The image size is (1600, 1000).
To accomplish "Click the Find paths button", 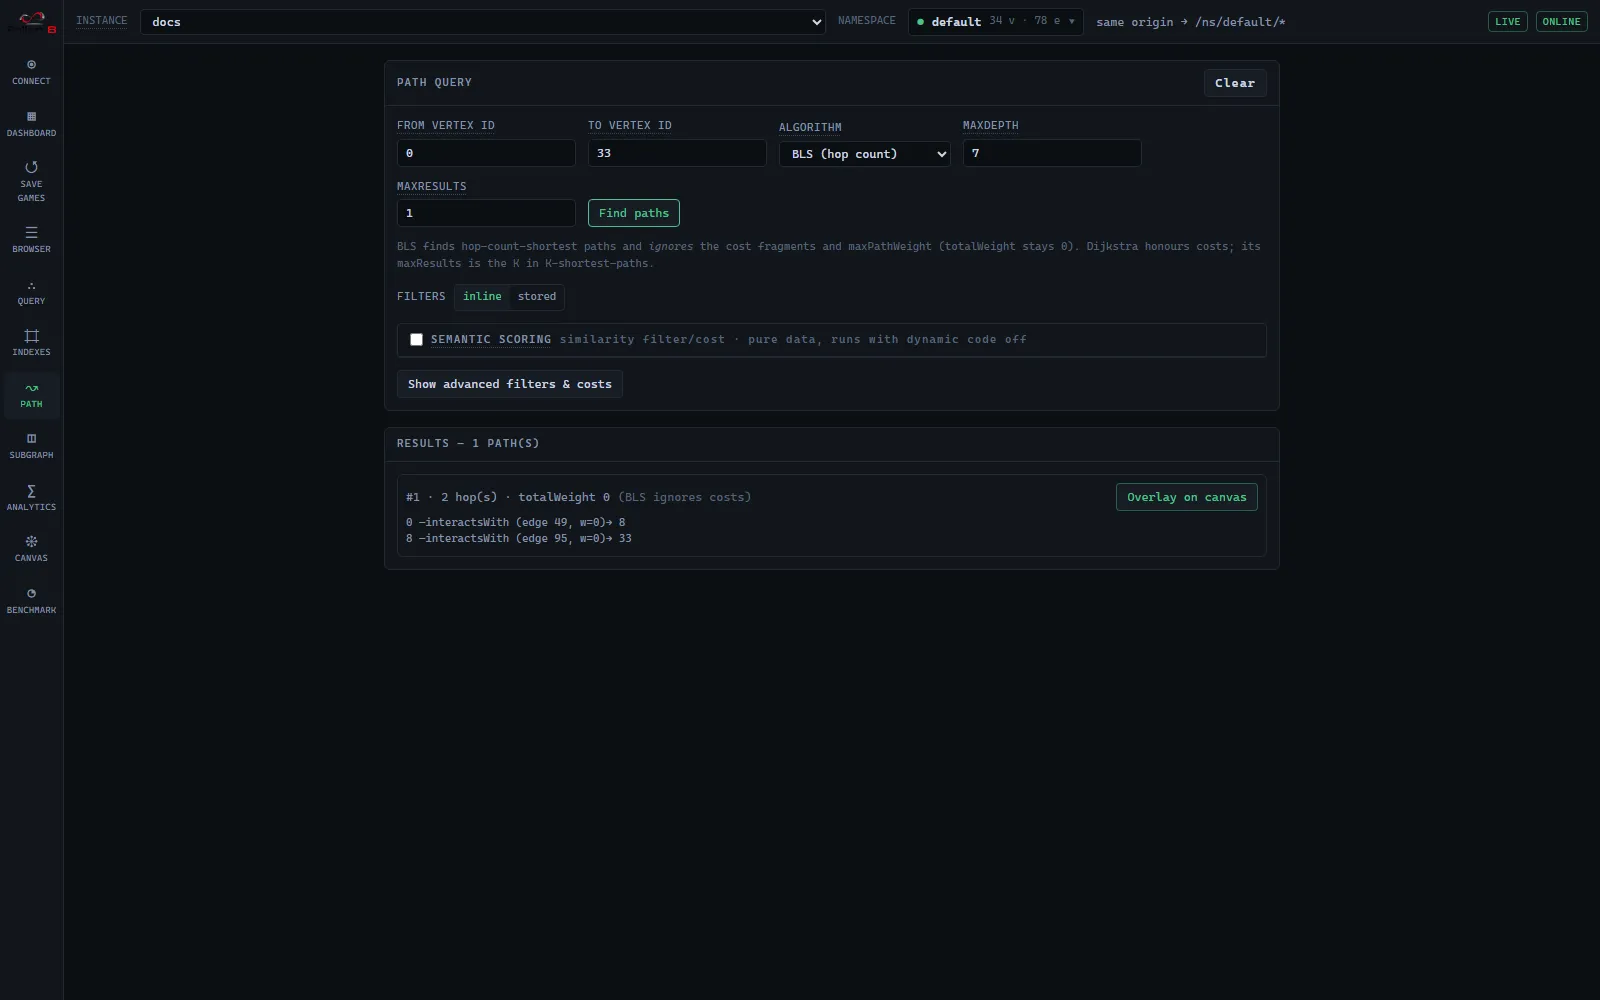I will tap(634, 213).
